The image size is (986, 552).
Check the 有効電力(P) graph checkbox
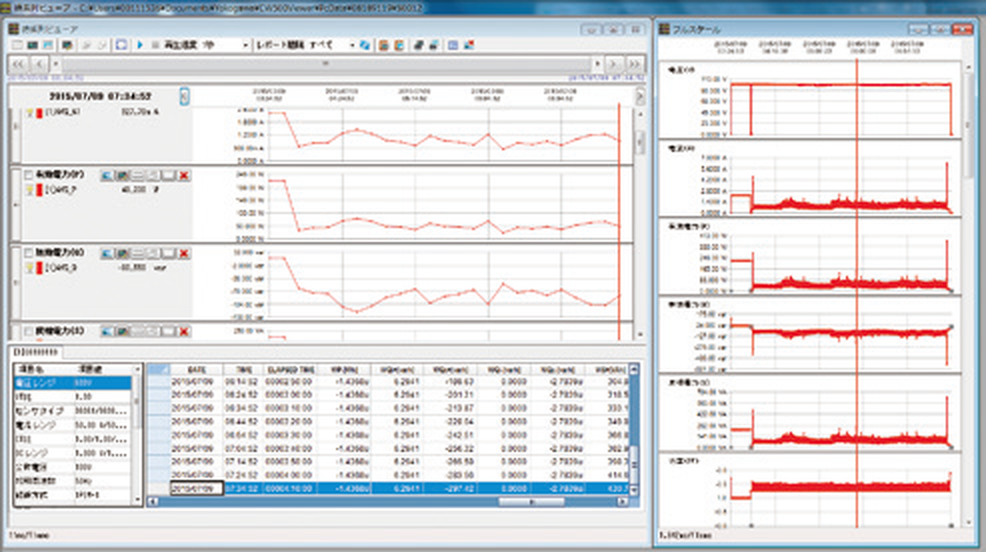(28, 175)
